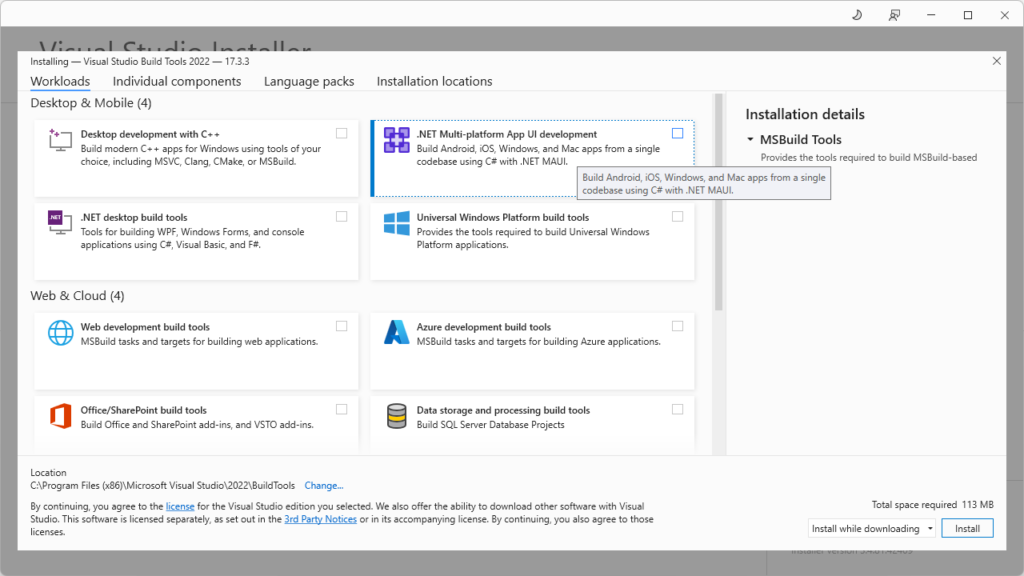
Task: Click the Total space required 113 MB text
Action: tap(933, 504)
